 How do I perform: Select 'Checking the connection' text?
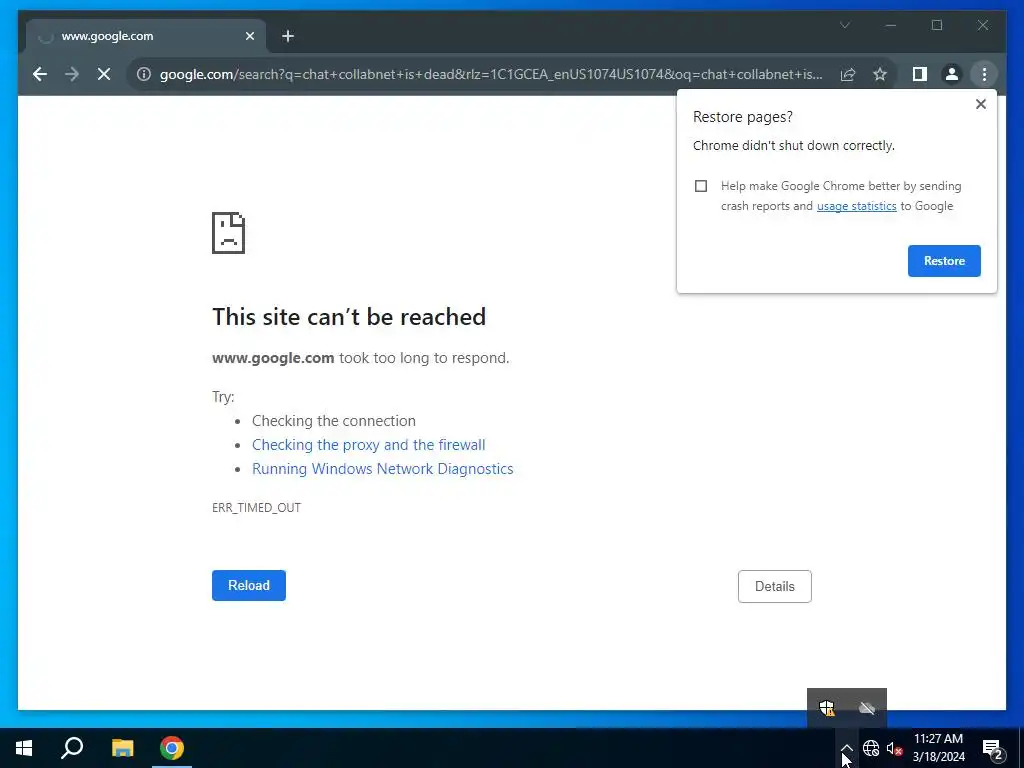tap(334, 421)
